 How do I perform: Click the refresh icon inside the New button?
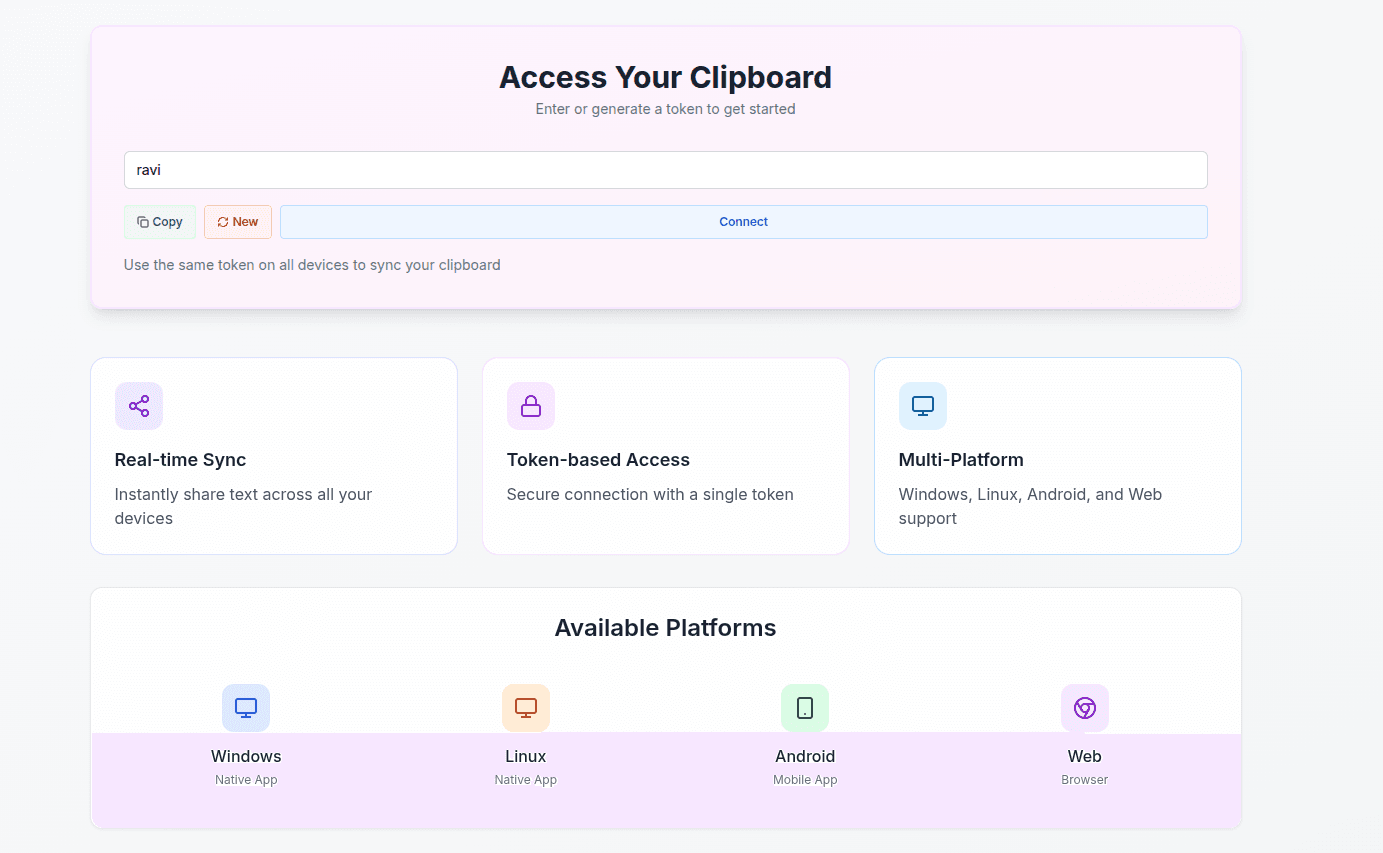[x=222, y=222]
